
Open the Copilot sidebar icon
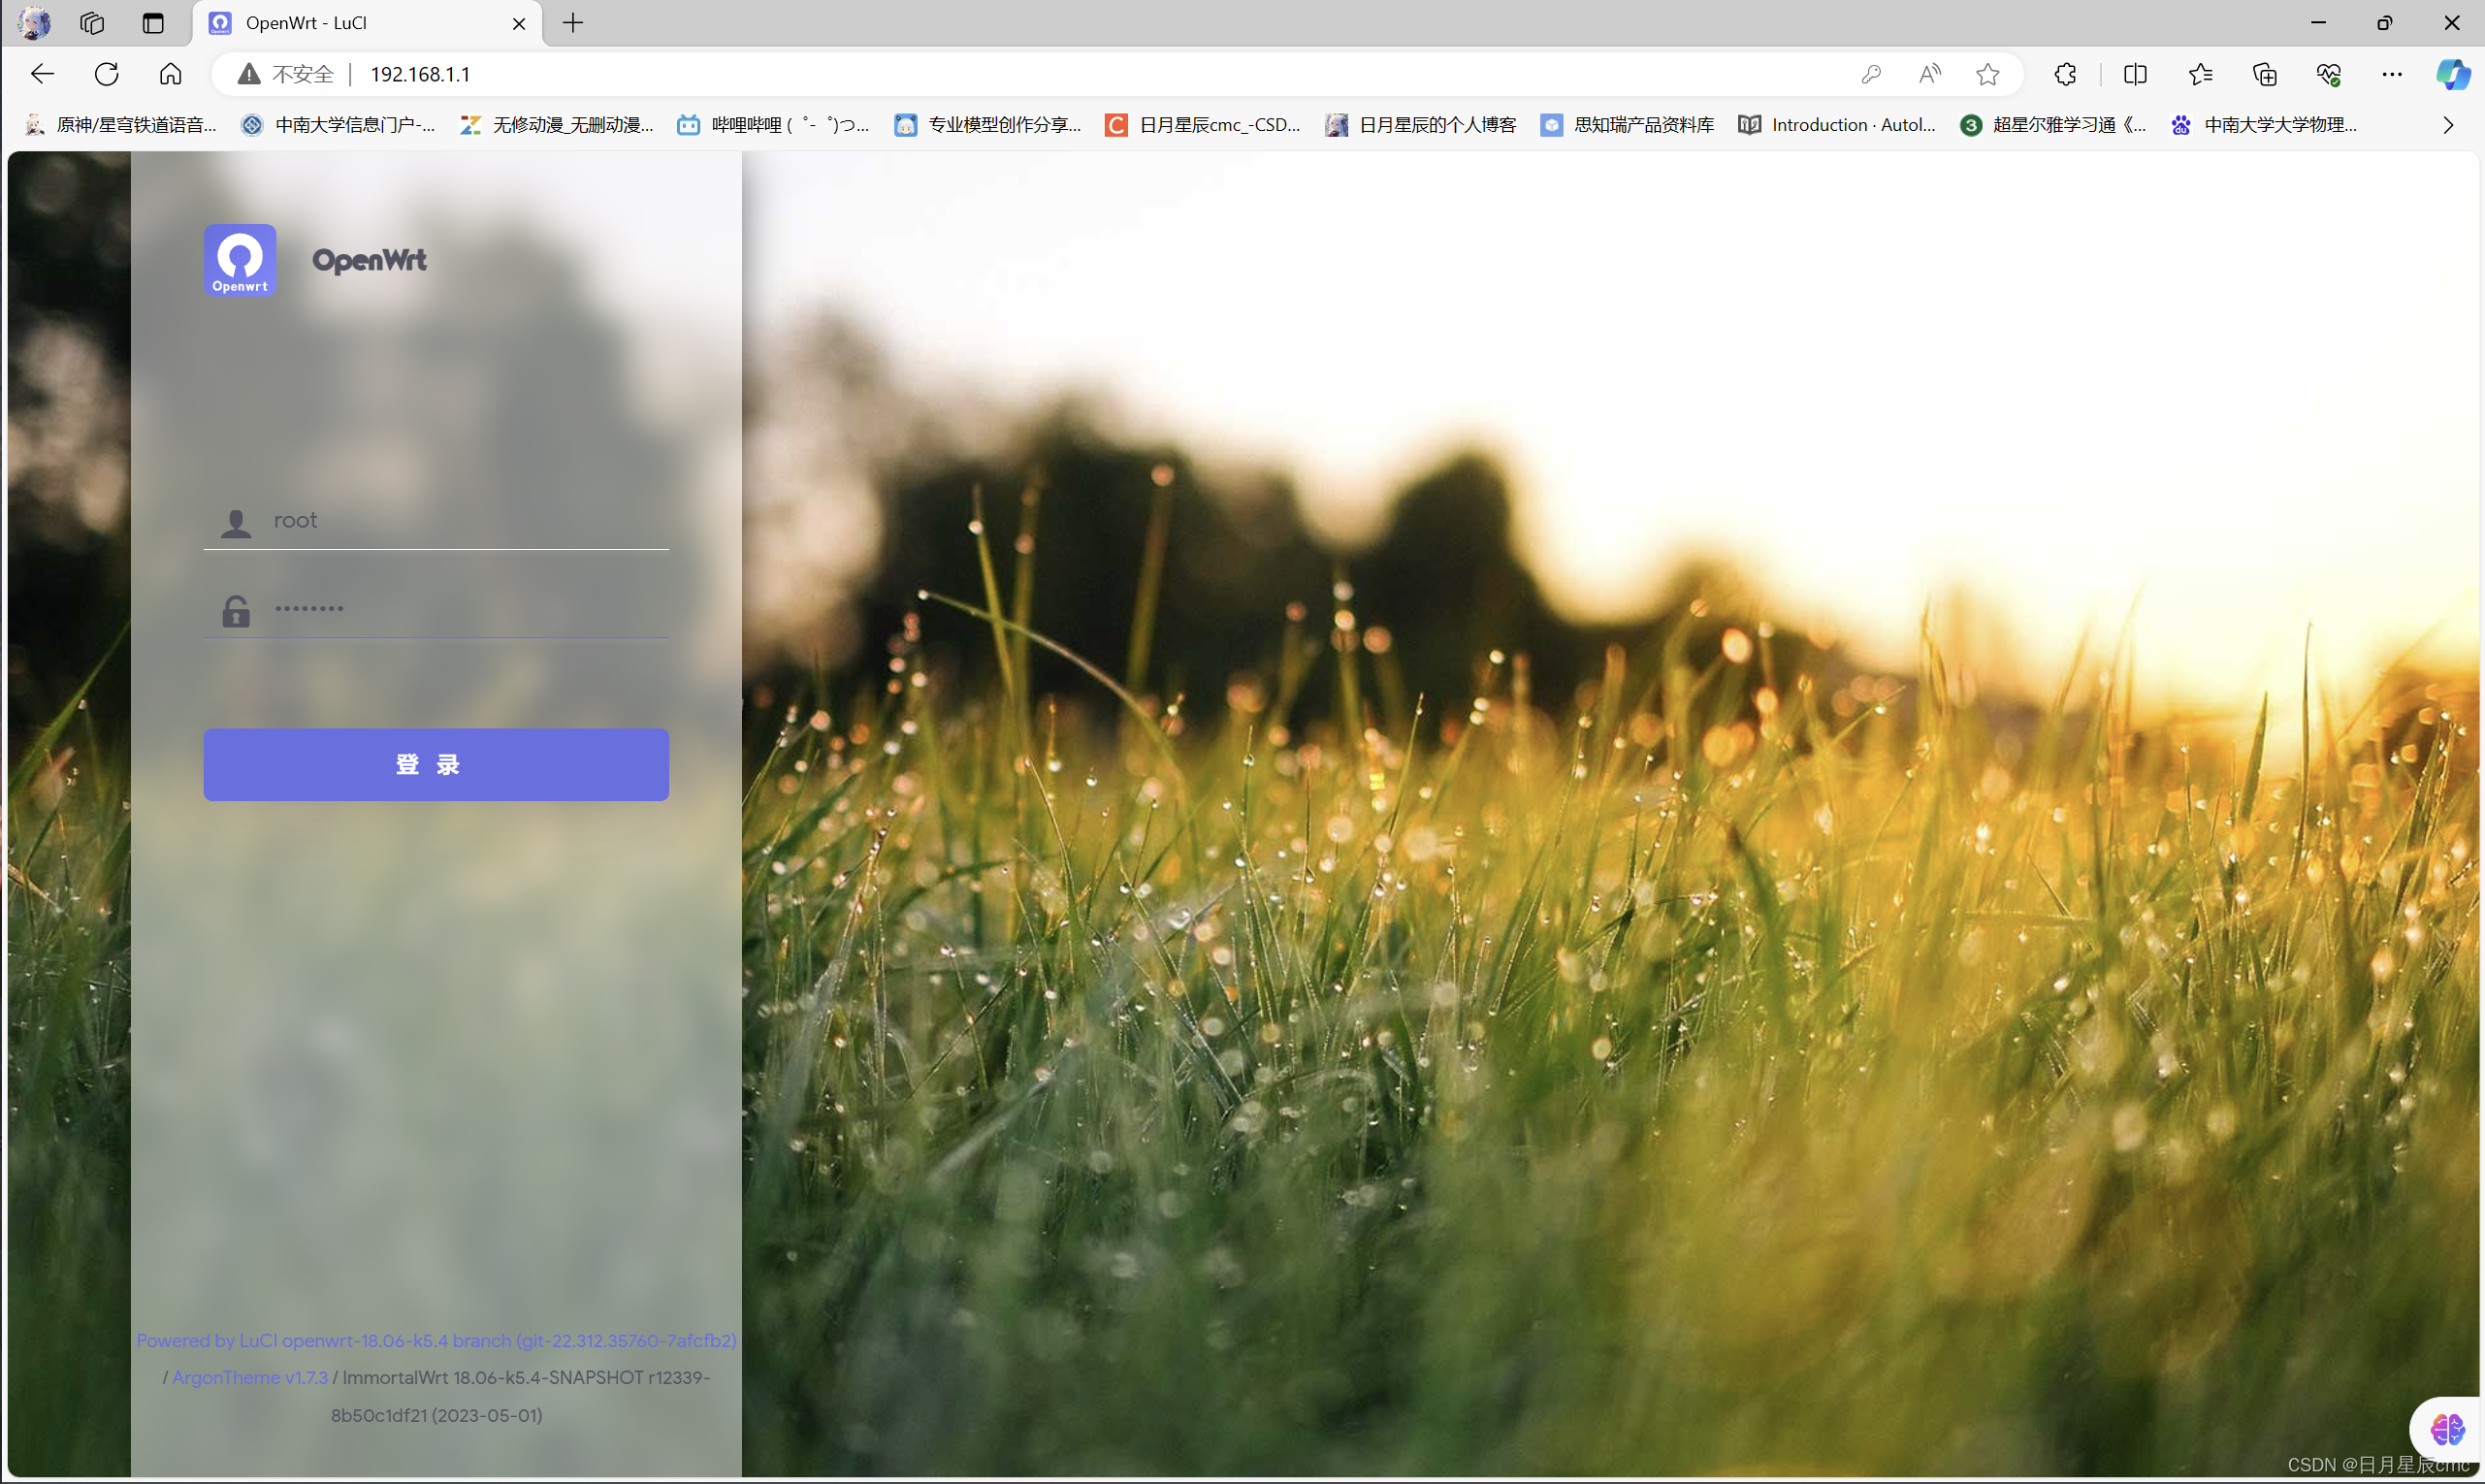click(2452, 74)
